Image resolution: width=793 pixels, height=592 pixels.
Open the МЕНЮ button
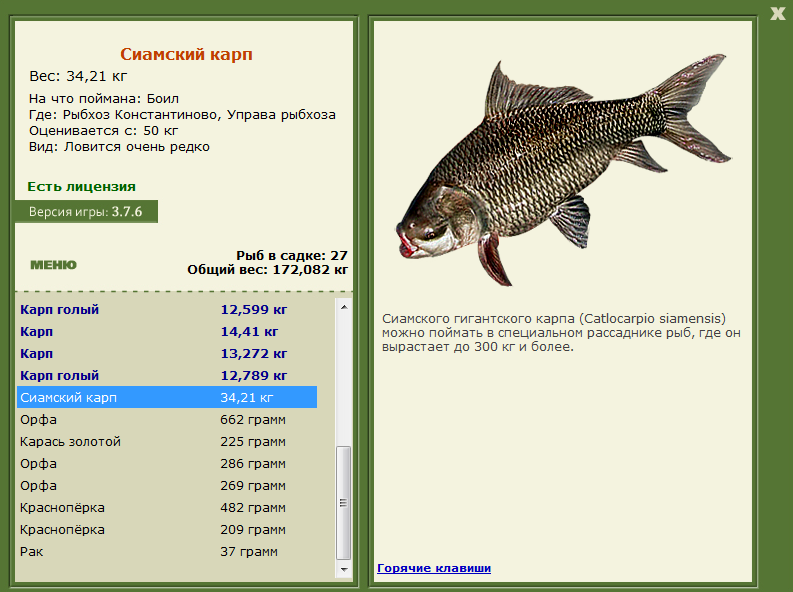[54, 265]
